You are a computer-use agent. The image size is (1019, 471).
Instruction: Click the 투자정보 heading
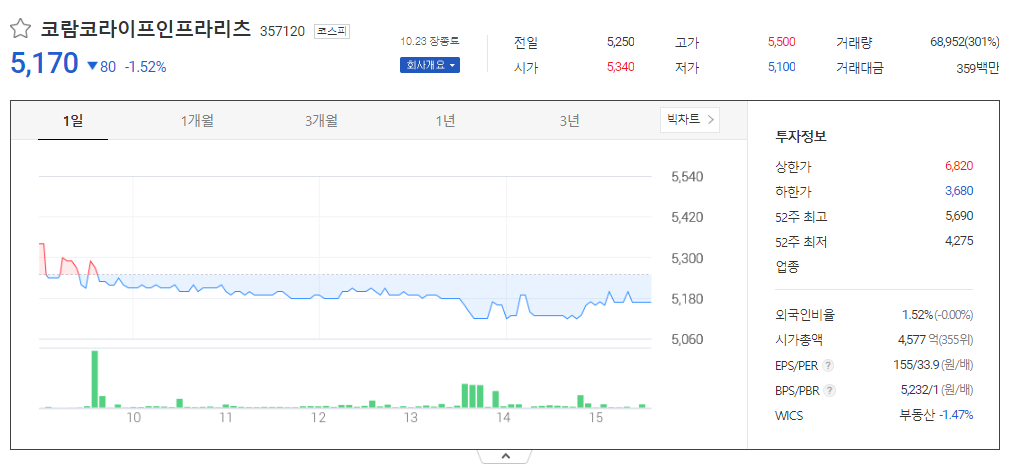[x=800, y=137]
